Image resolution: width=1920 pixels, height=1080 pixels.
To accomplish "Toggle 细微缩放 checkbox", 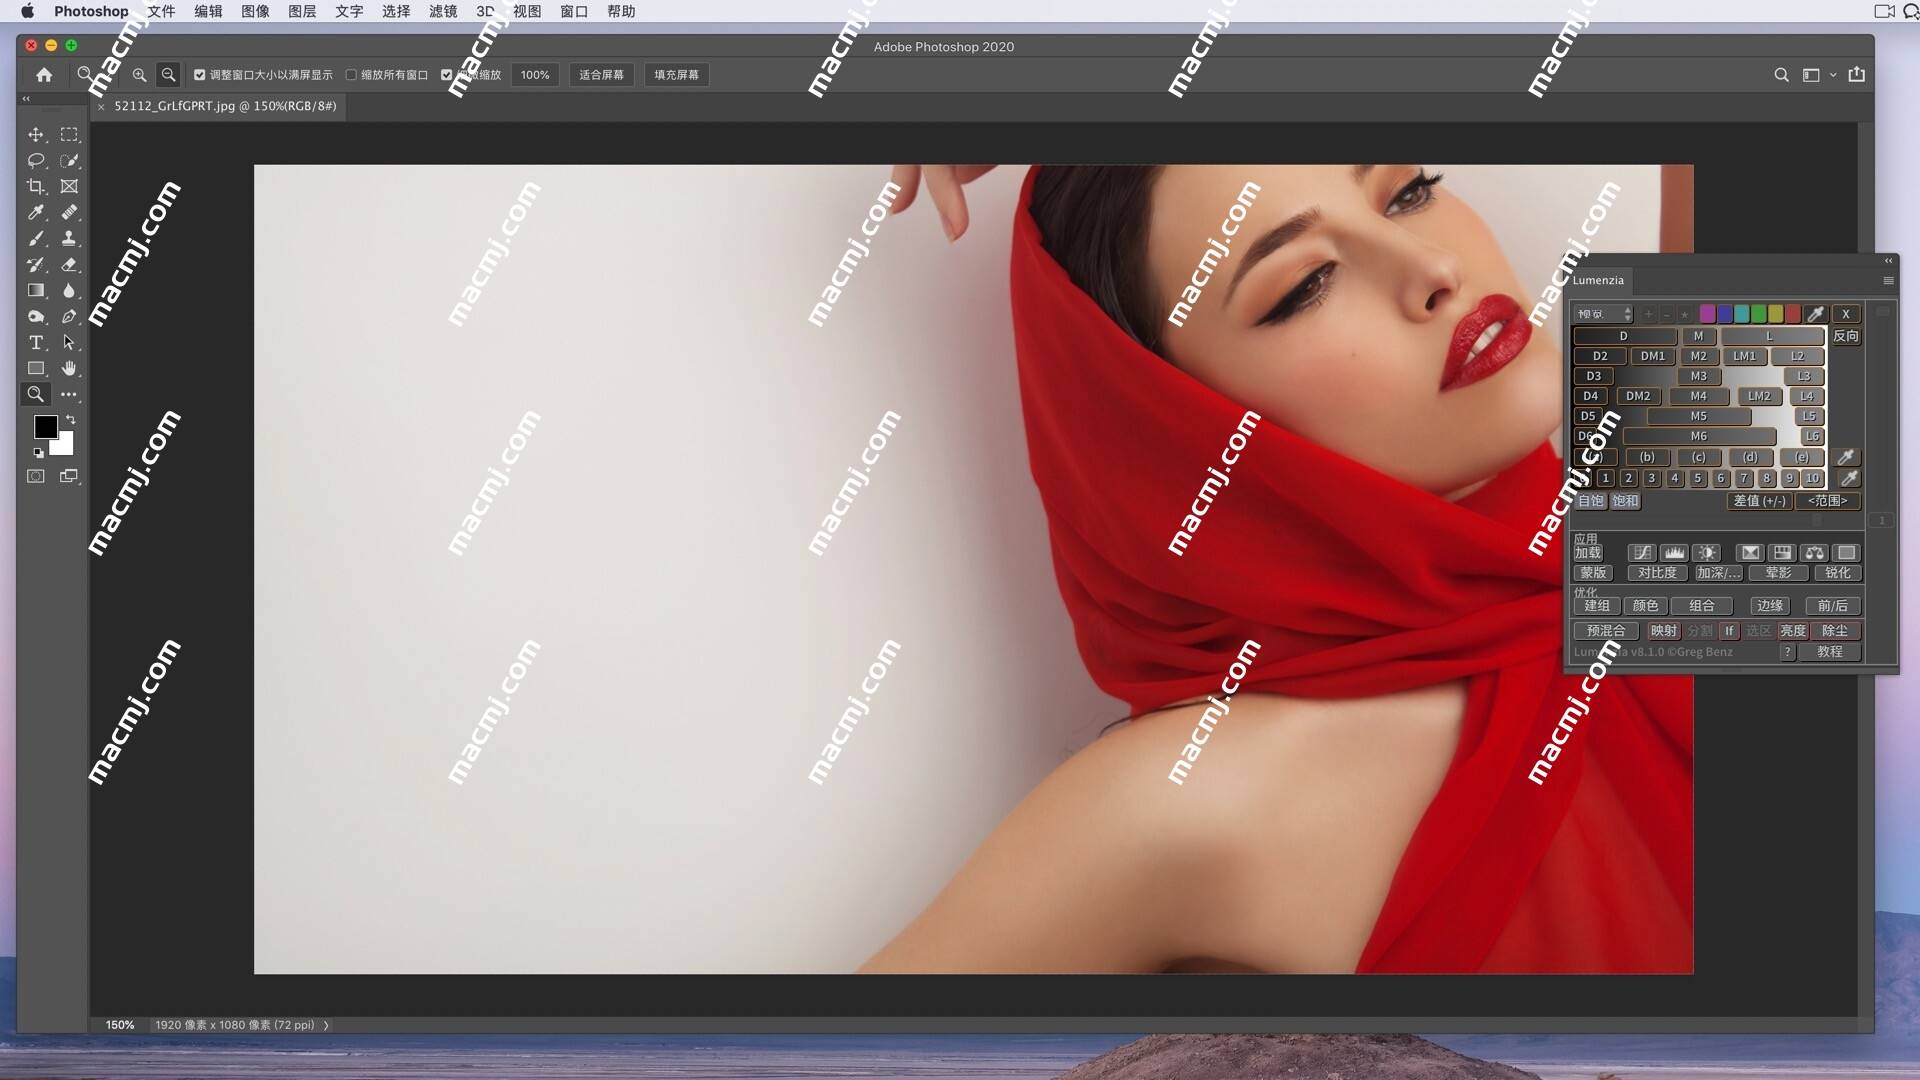I will (447, 75).
